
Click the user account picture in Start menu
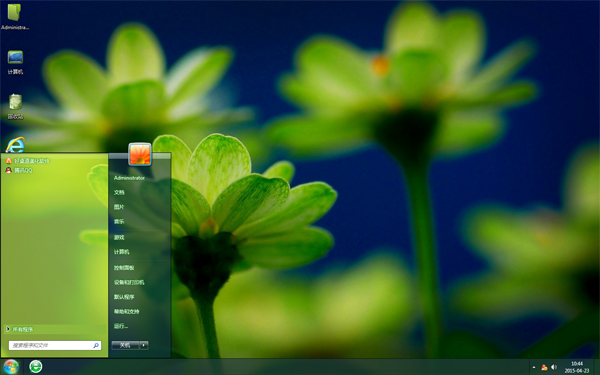pyautogui.click(x=140, y=154)
